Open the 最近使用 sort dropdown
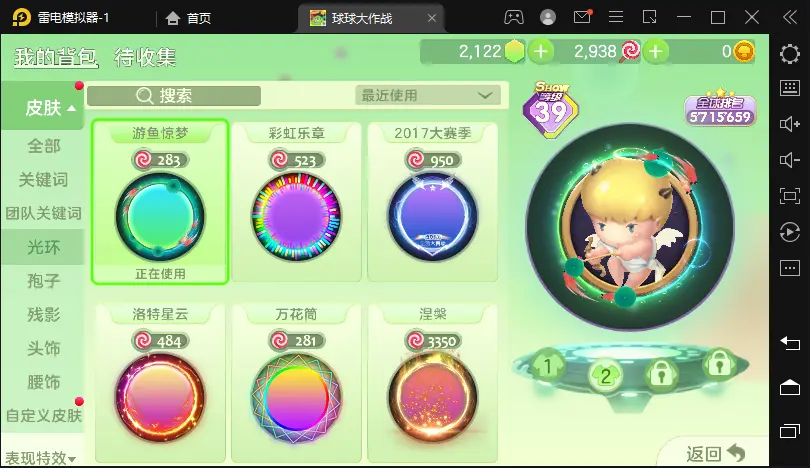The image size is (810, 468). coord(428,96)
